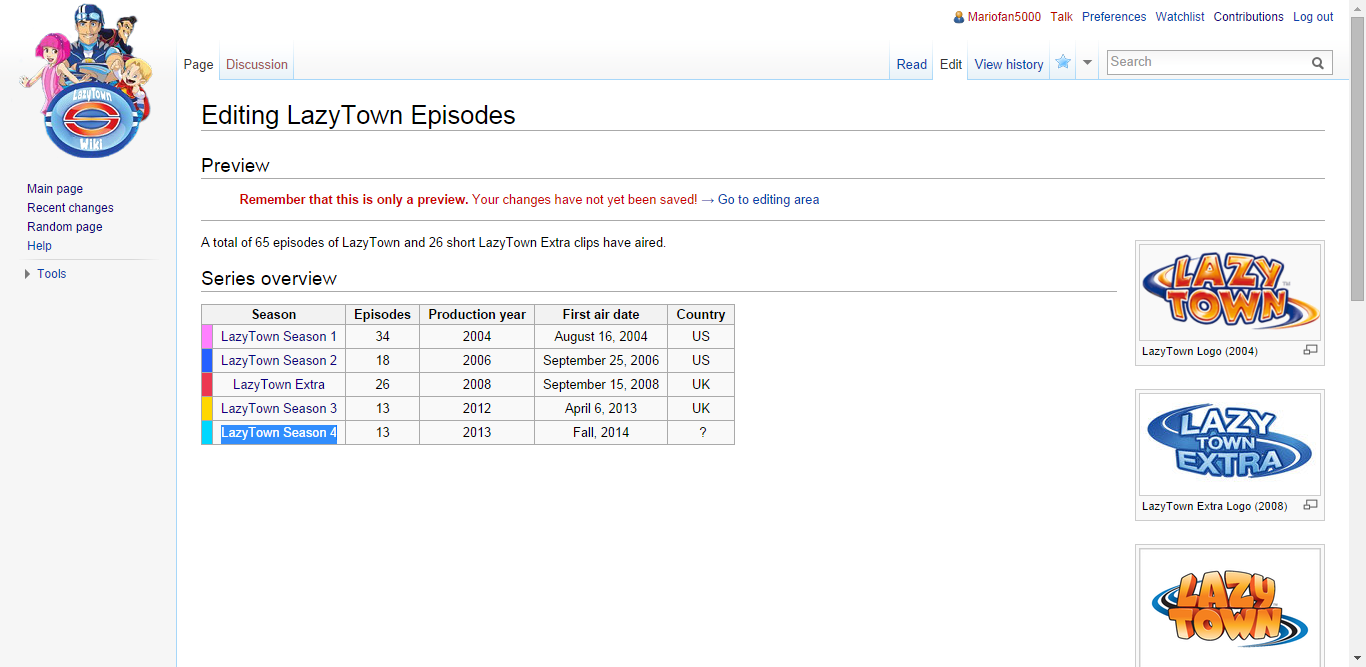Click the user icon beside Mariofan5000
The height and width of the screenshot is (667, 1366).
point(959,17)
